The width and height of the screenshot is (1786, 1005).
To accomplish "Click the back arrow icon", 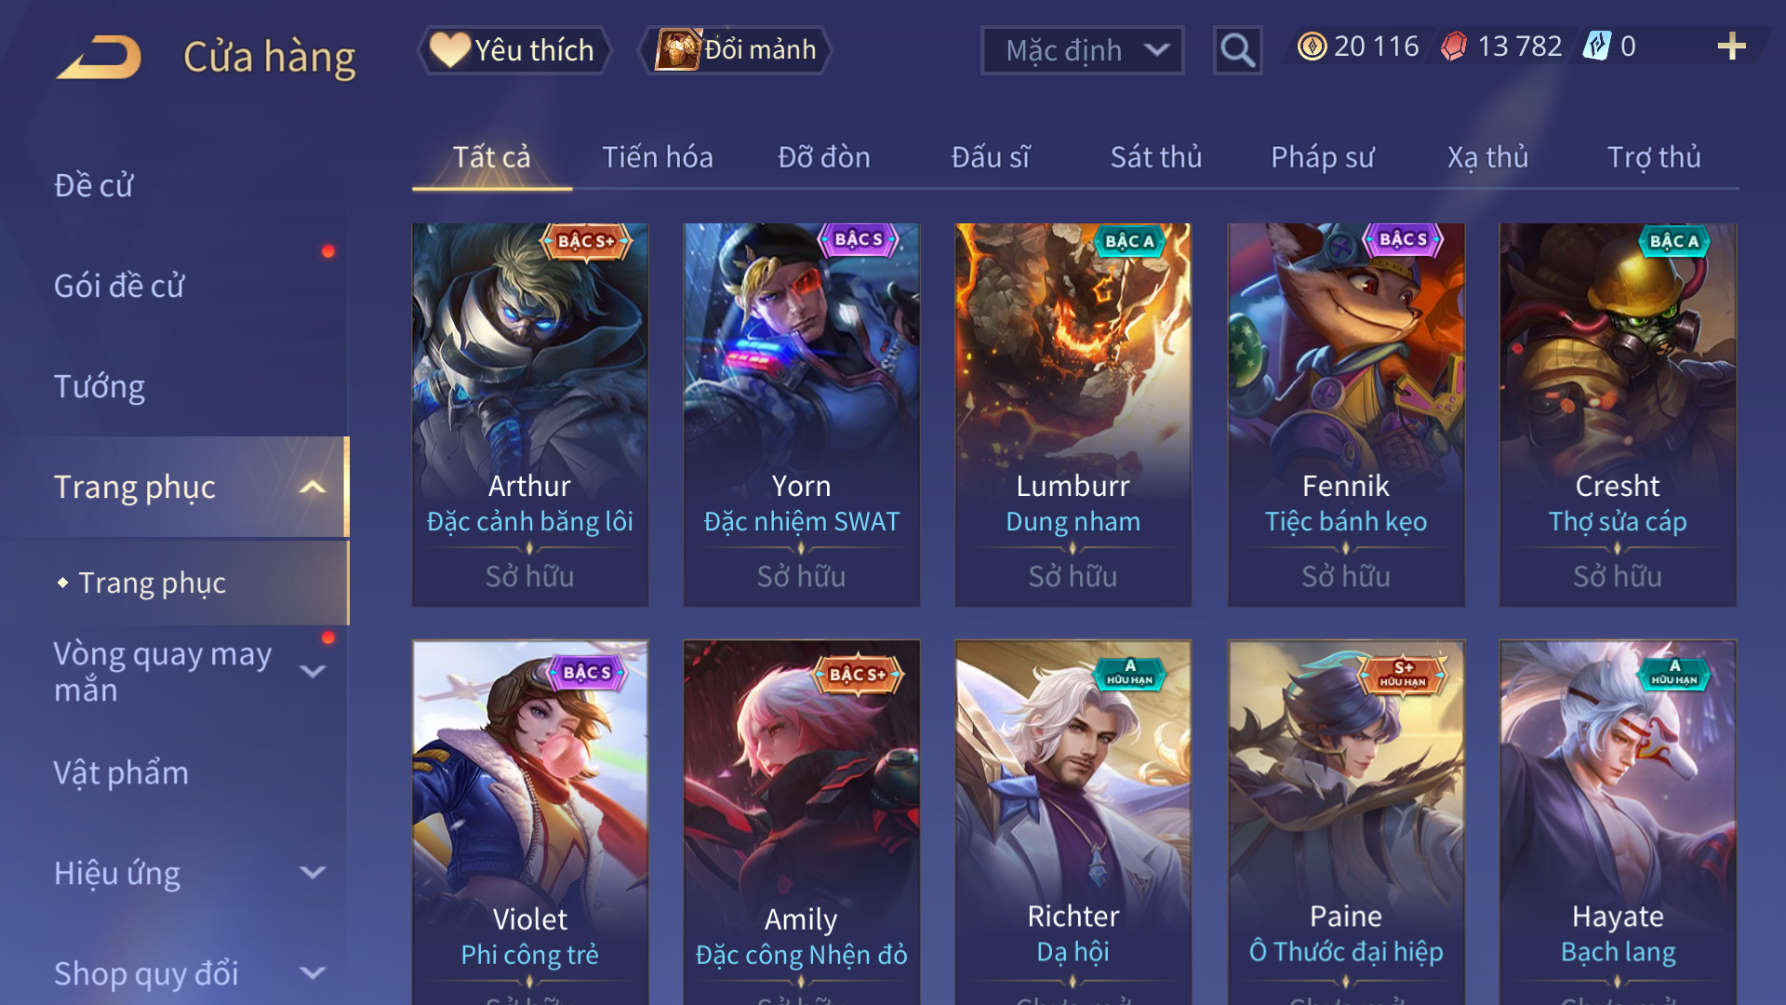I will [99, 57].
